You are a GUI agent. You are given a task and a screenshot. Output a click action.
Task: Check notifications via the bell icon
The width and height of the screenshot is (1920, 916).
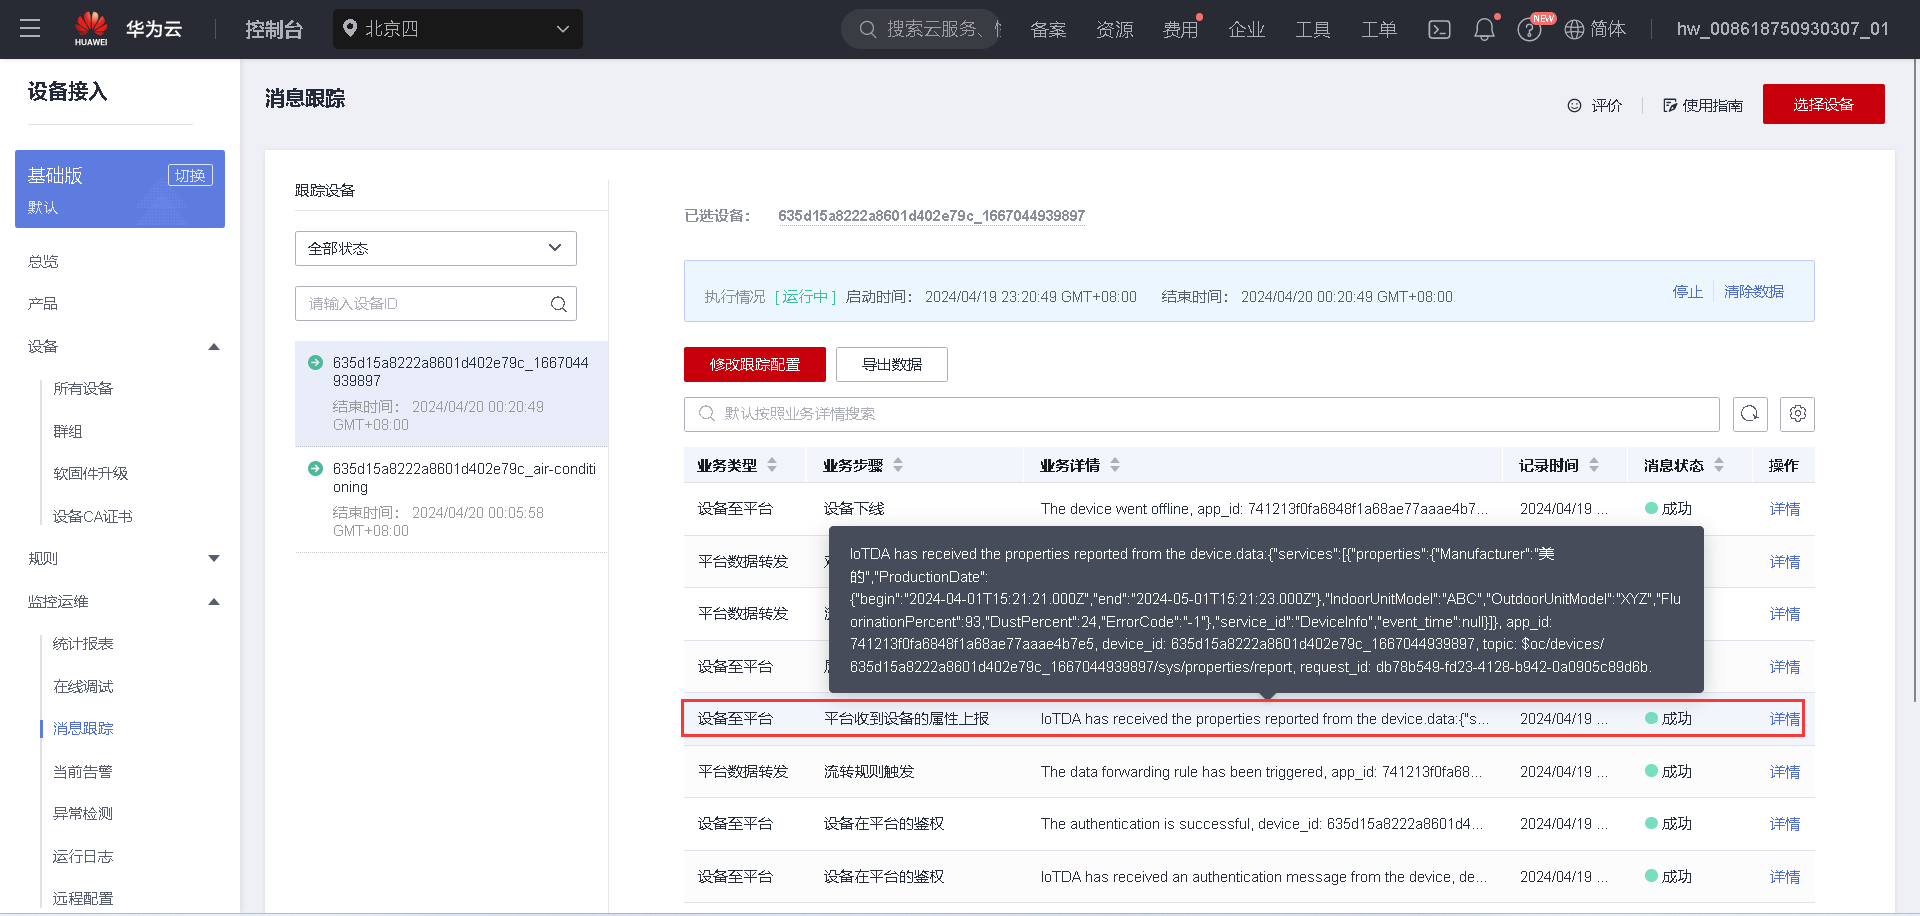pyautogui.click(x=1483, y=29)
